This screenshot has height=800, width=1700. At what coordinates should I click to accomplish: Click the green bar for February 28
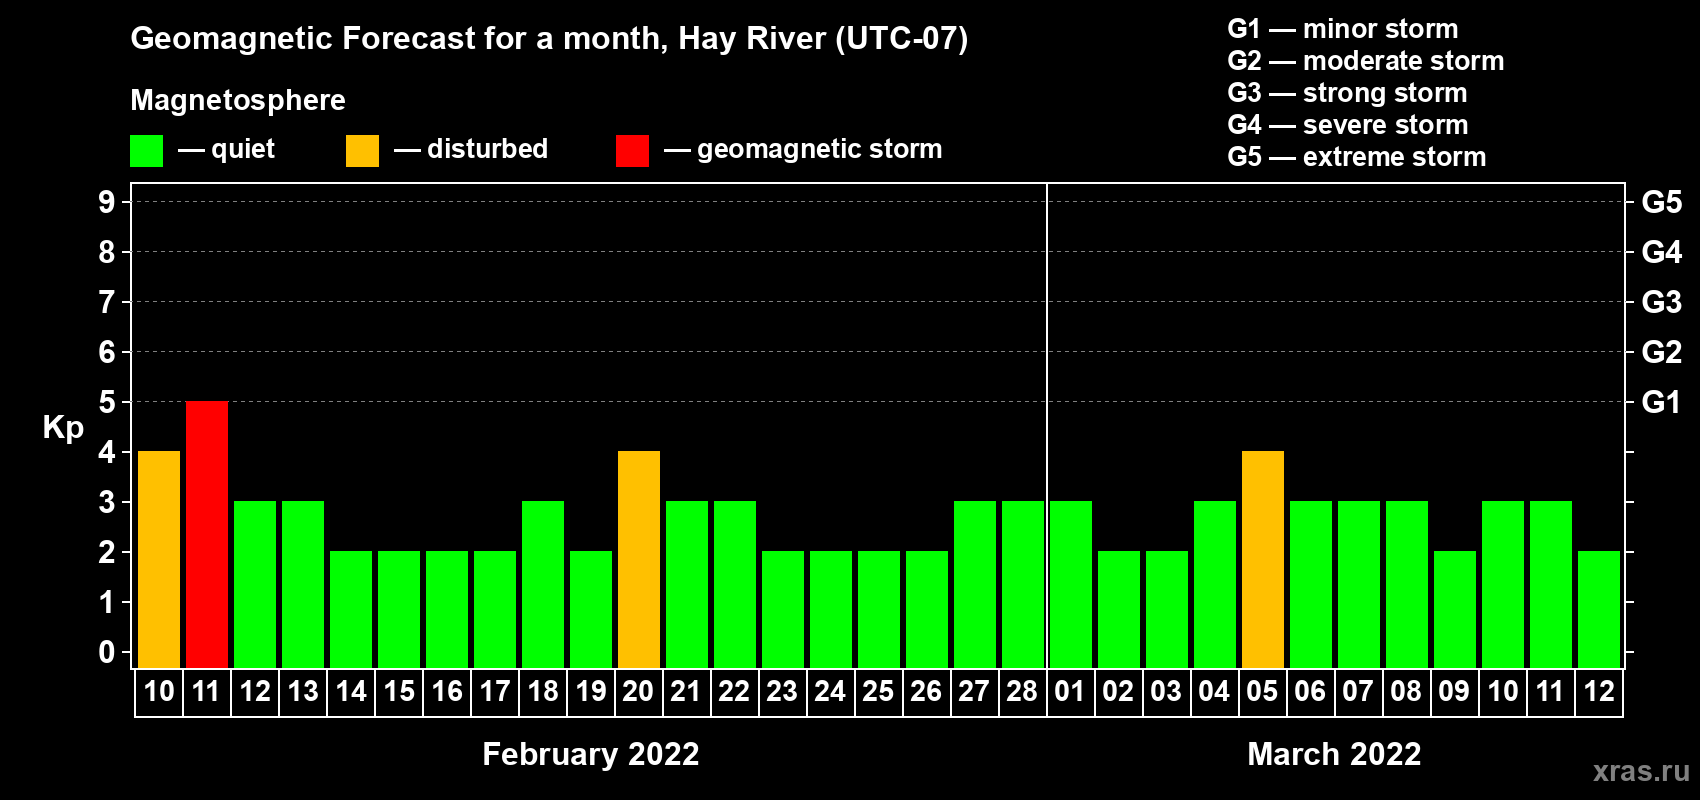pos(1023,584)
